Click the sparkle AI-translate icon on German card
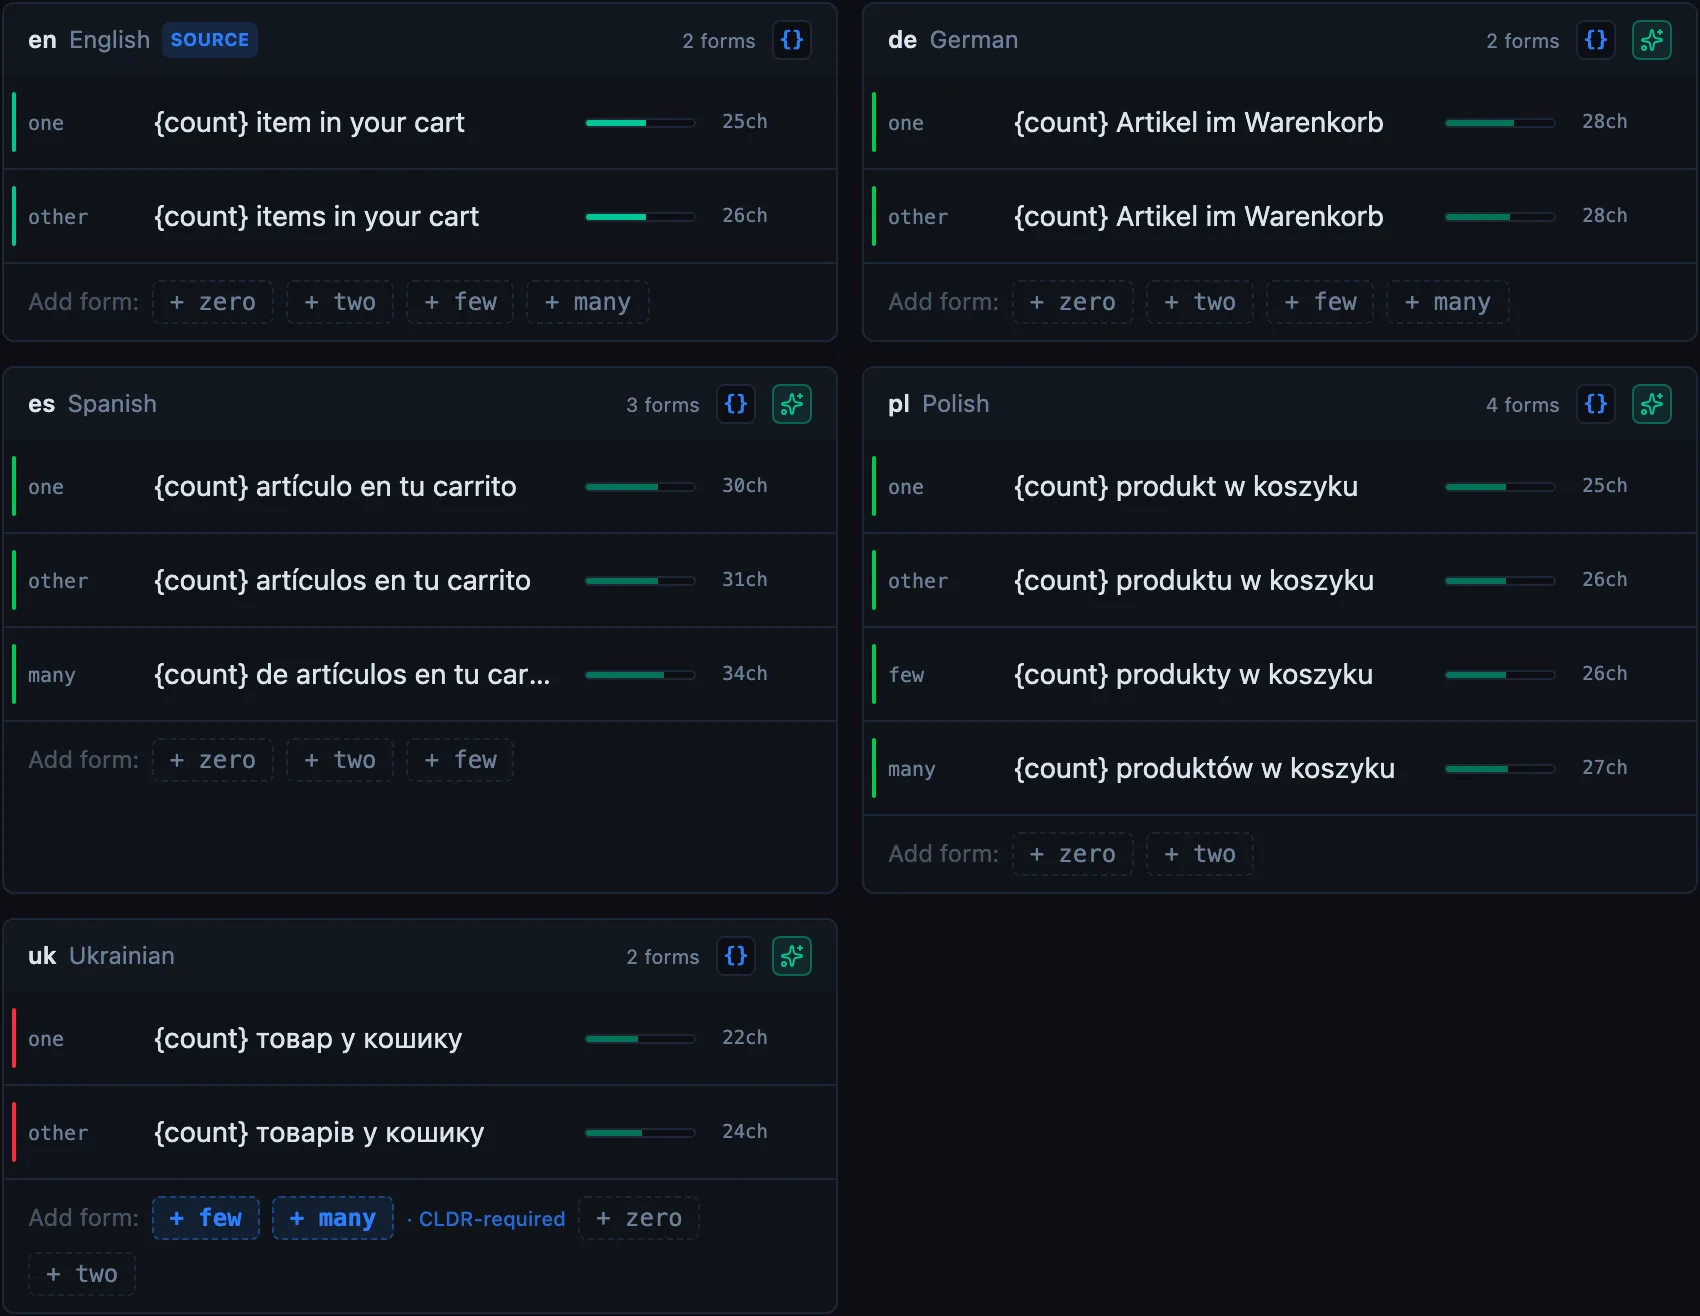1700x1316 pixels. 1651,40
